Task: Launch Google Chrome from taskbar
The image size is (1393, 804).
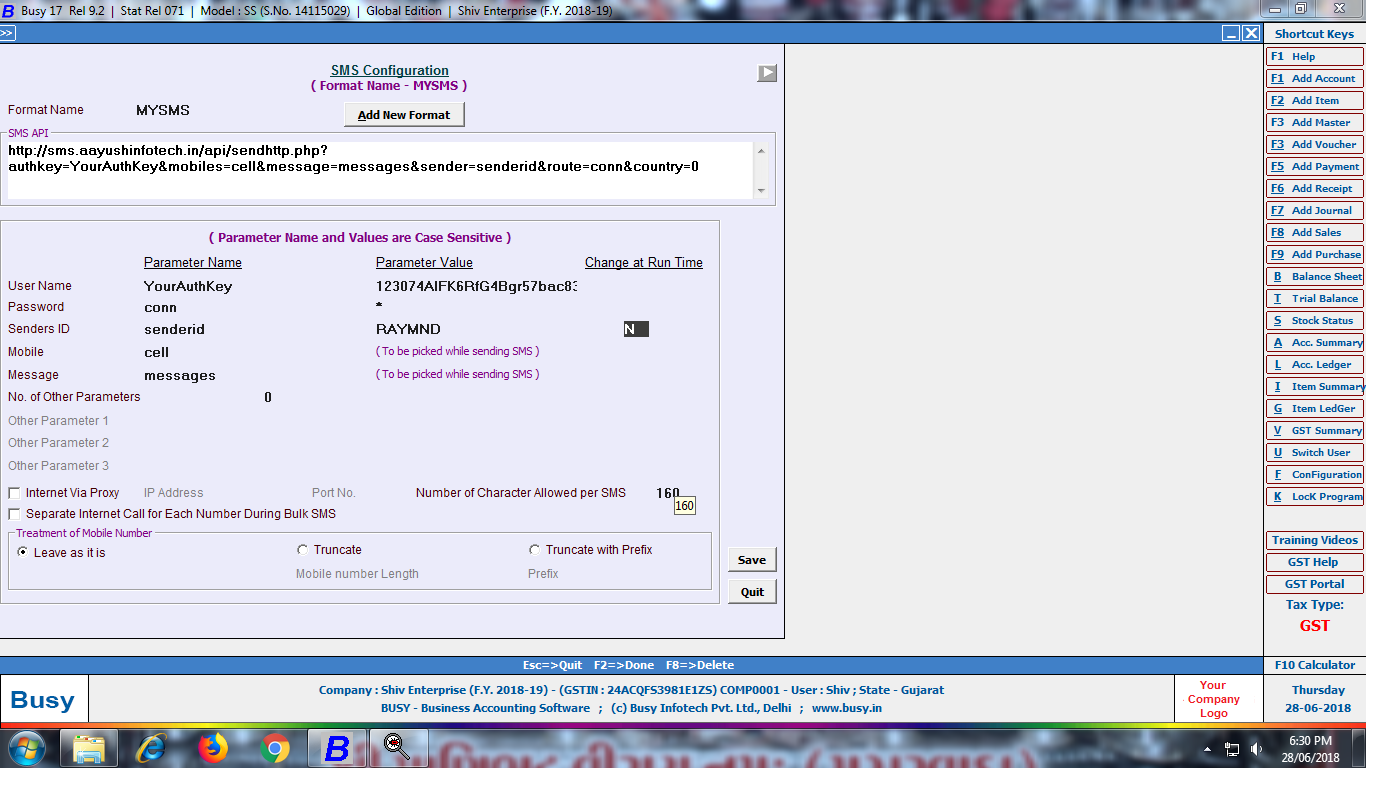Action: [275, 748]
